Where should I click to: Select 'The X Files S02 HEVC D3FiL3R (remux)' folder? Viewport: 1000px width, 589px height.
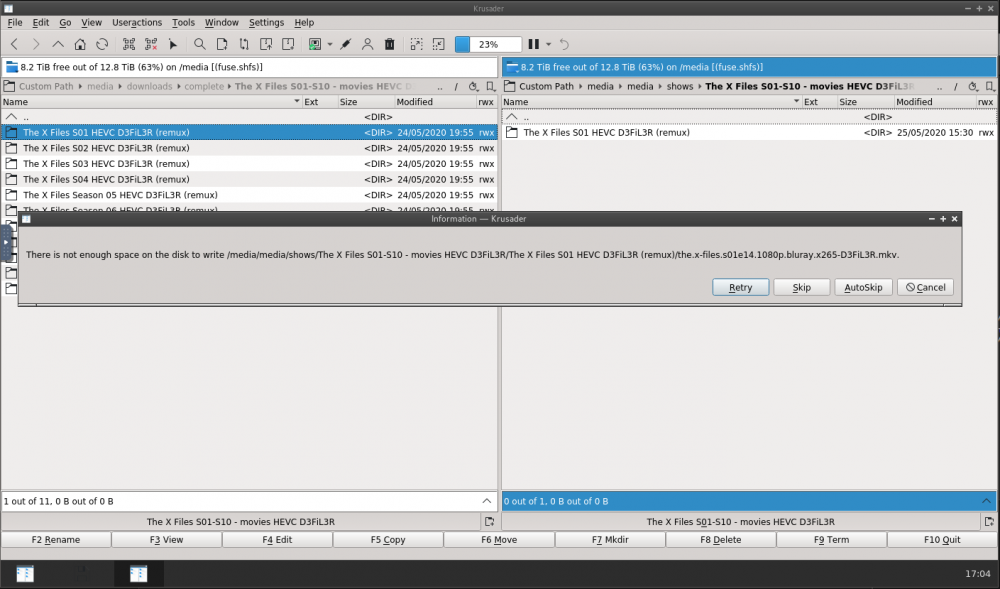pyautogui.click(x=249, y=148)
